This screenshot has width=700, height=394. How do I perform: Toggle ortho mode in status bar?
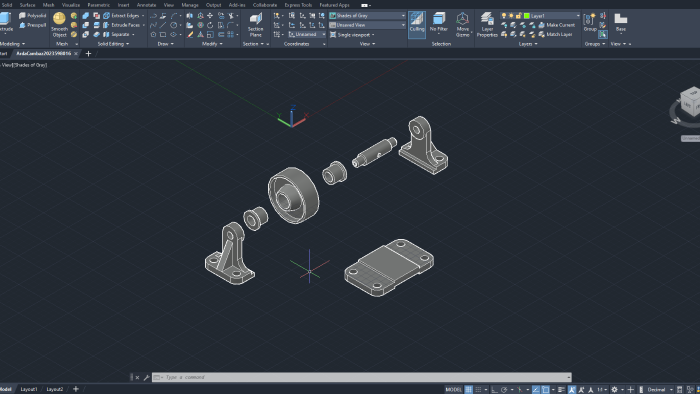click(x=494, y=390)
